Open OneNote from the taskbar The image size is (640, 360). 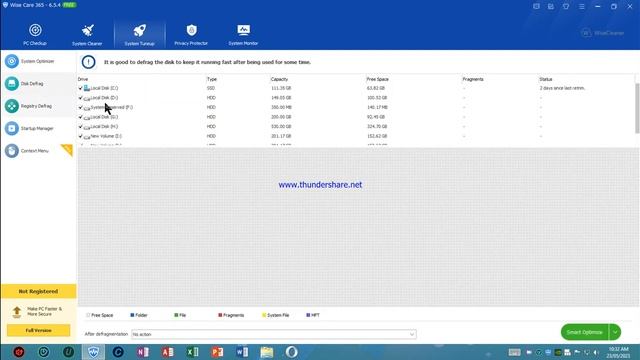[143, 352]
